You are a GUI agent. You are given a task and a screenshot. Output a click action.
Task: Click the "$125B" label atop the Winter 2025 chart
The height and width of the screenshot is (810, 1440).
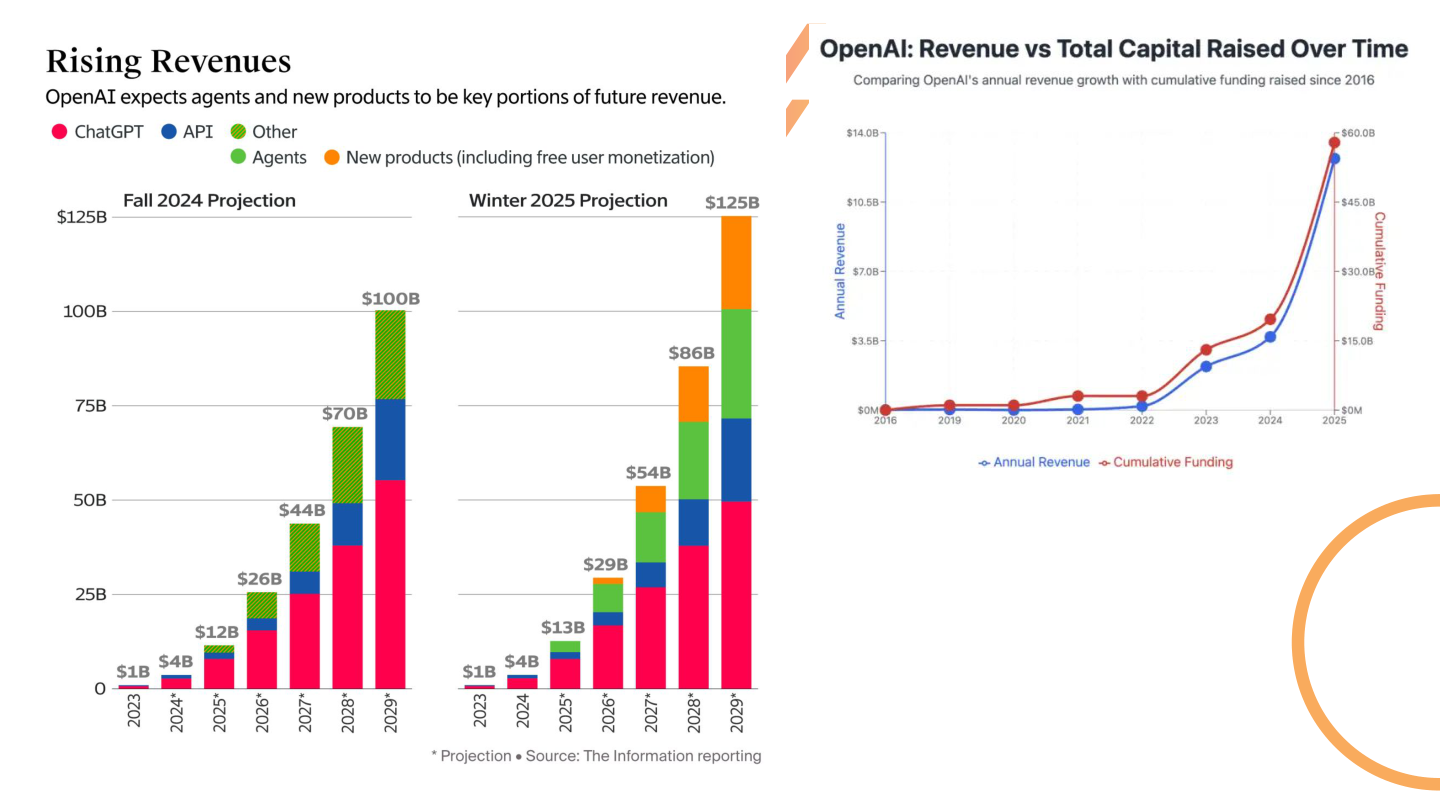(732, 203)
